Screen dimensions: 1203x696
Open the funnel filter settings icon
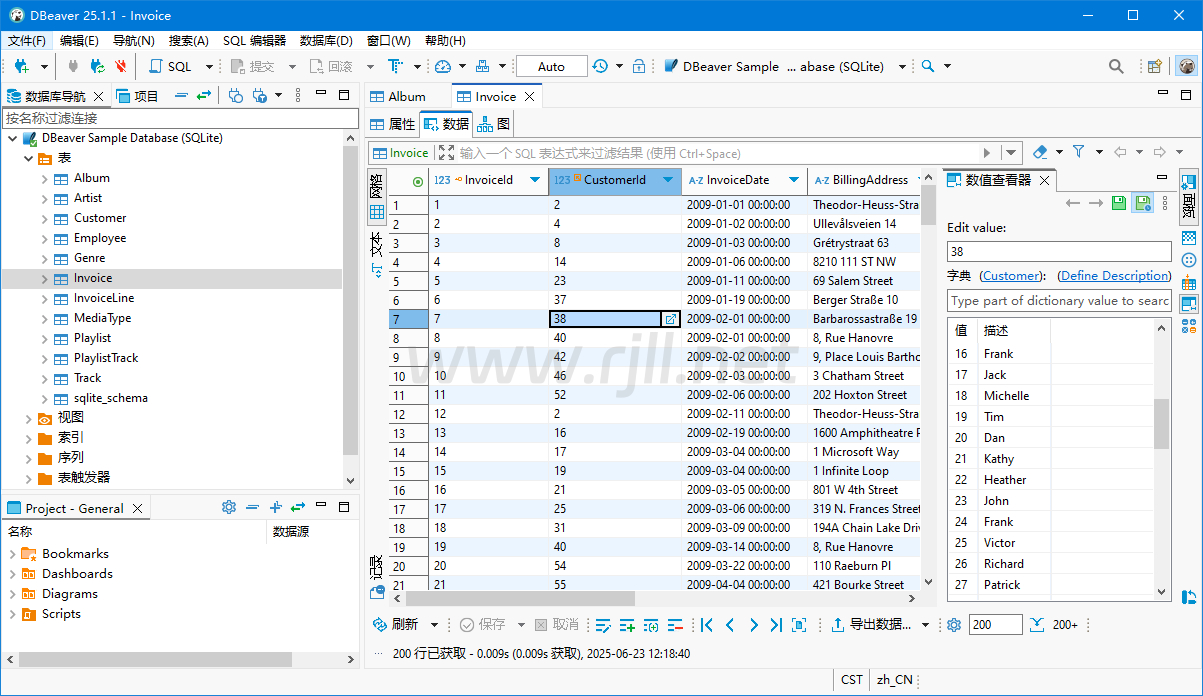pyautogui.click(x=1079, y=152)
